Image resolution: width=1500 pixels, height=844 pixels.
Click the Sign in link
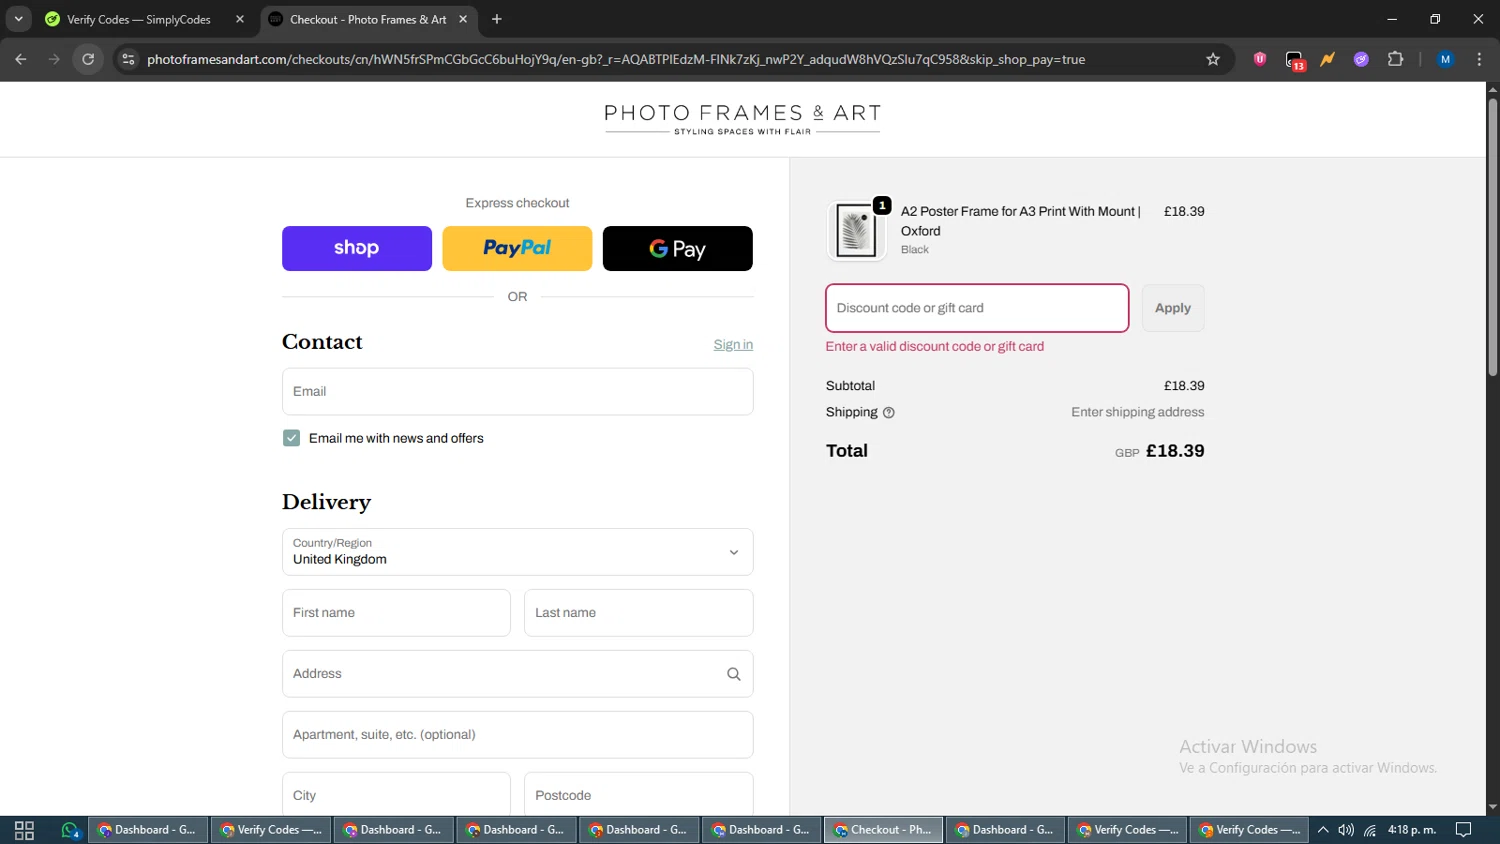point(732,345)
